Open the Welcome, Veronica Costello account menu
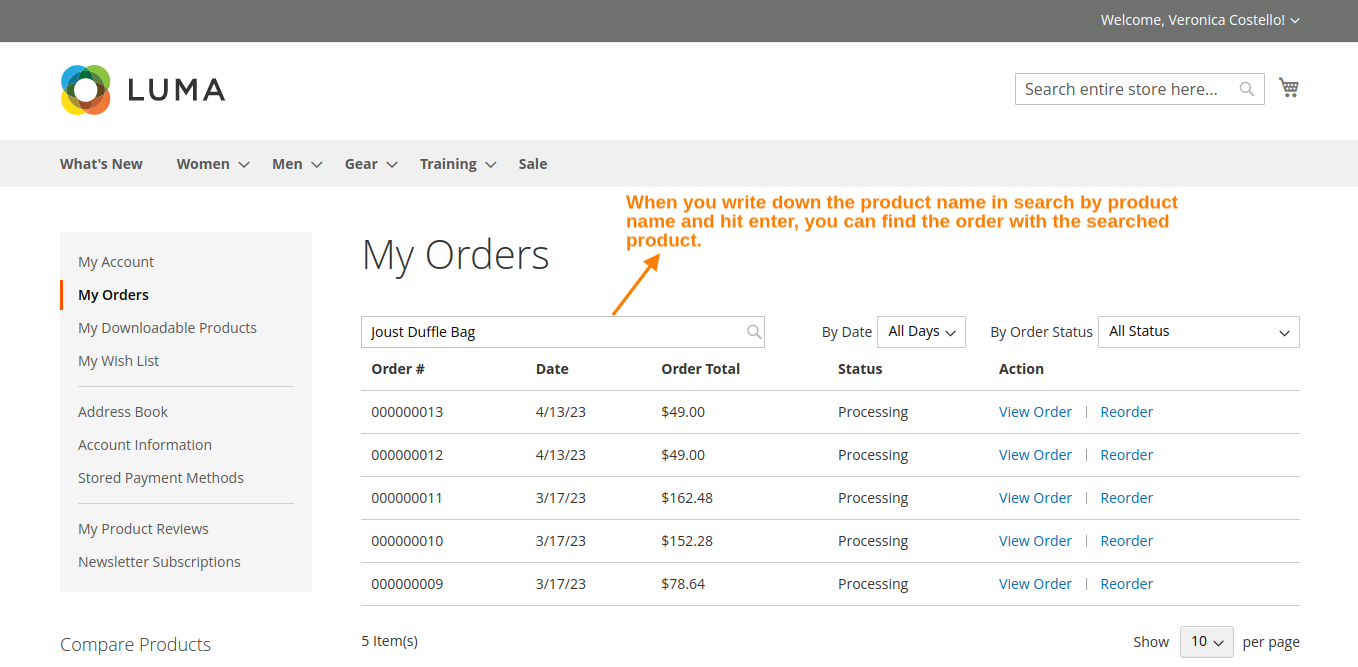The height and width of the screenshot is (667, 1358). (x=1199, y=20)
